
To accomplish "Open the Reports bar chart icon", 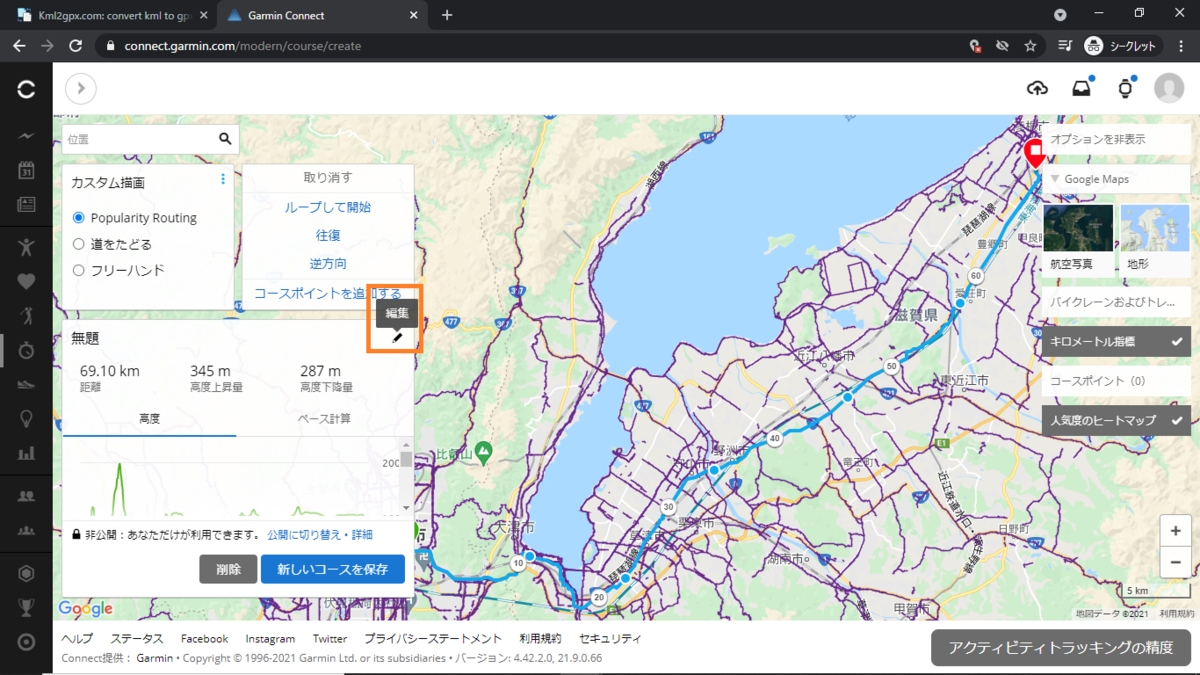I will [x=26, y=453].
